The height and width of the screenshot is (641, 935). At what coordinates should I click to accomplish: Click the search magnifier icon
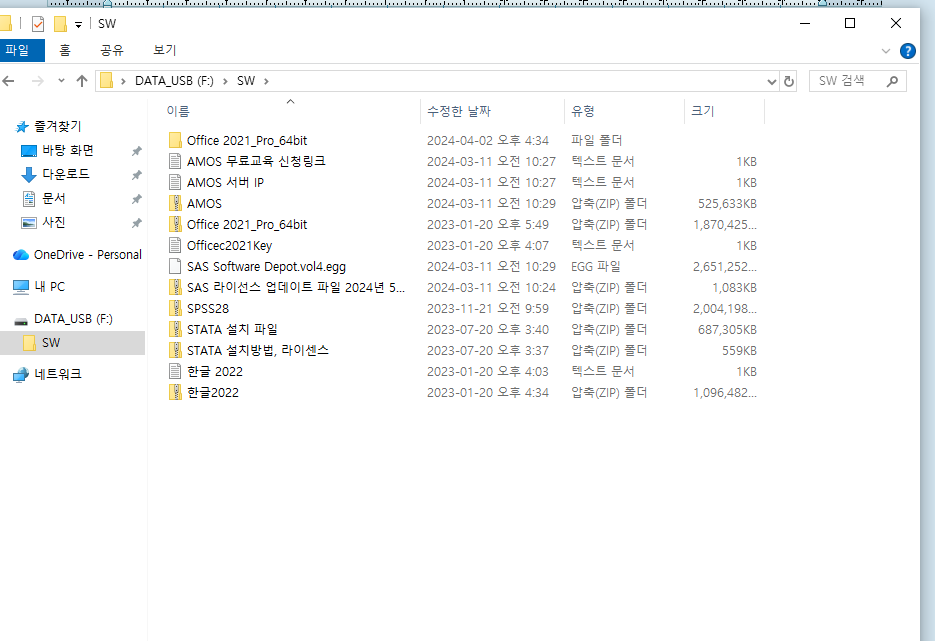(892, 81)
